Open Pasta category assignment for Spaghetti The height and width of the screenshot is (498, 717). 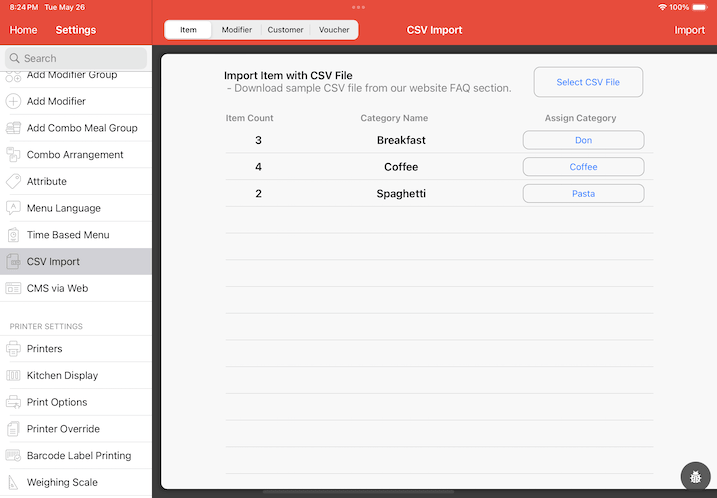(x=583, y=193)
